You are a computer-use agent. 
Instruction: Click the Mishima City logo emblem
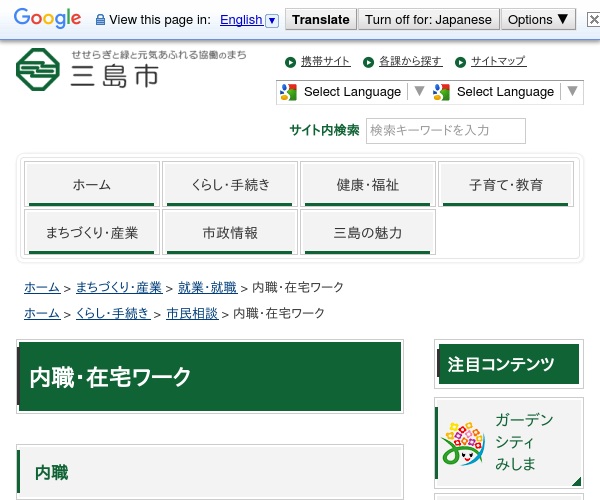point(39,69)
